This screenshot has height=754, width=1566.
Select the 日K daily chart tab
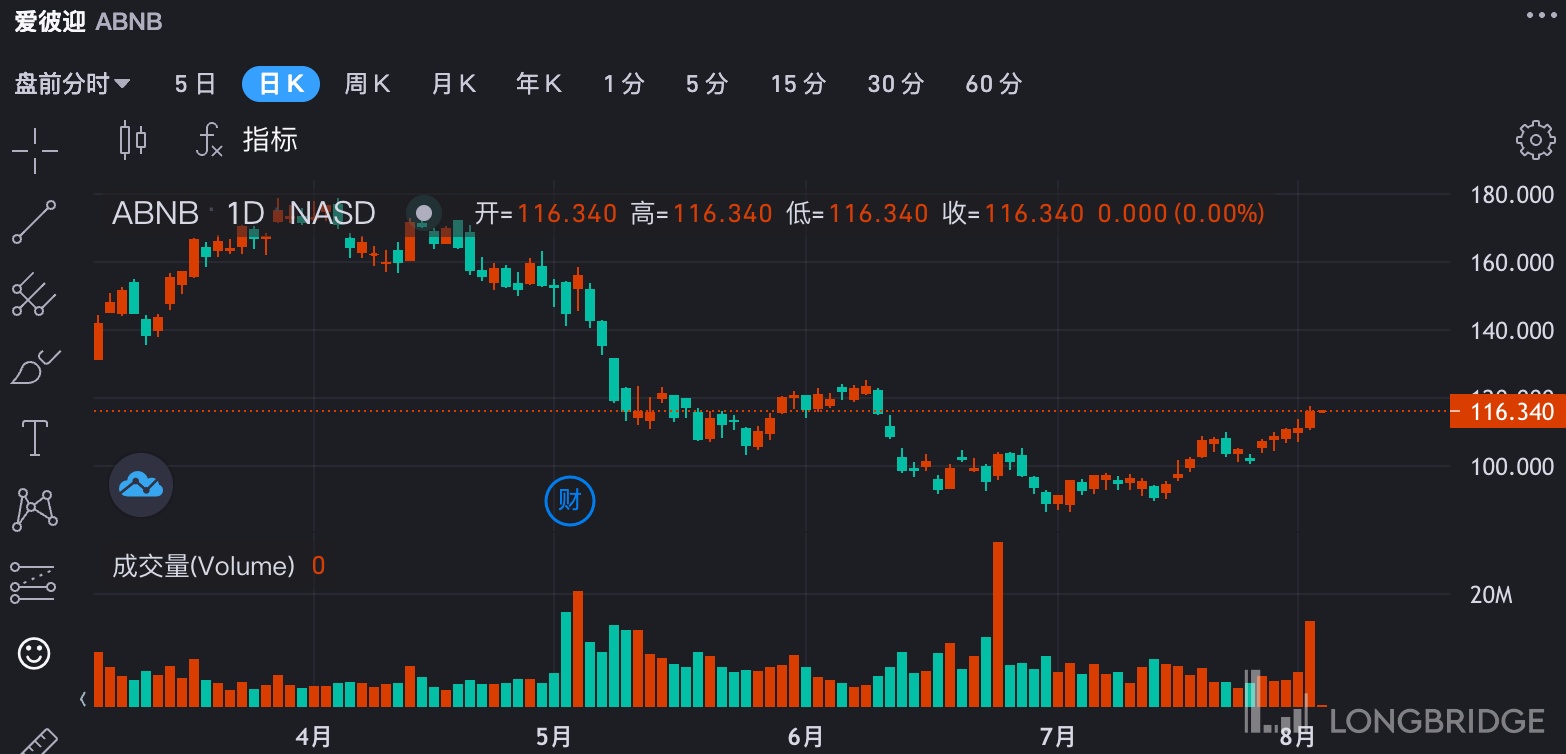pyautogui.click(x=281, y=84)
